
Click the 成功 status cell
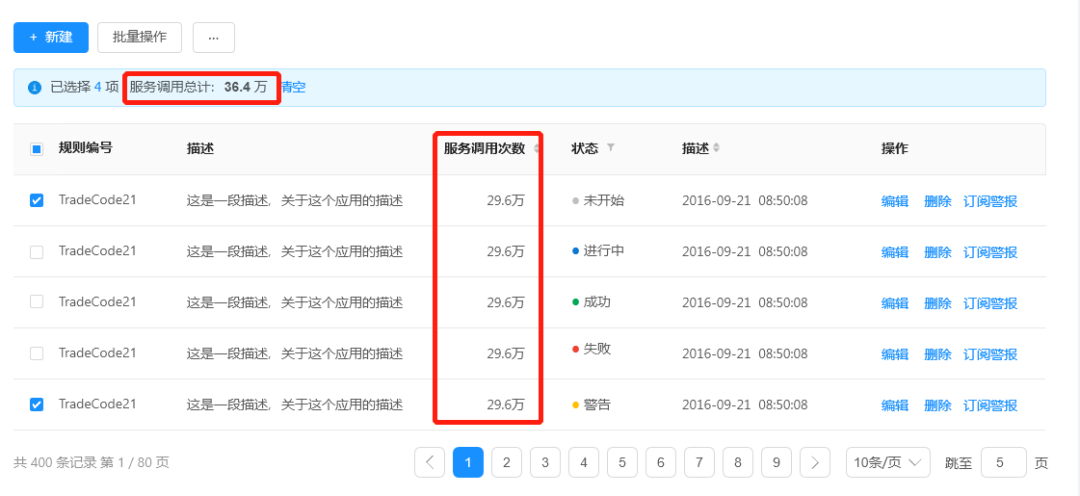tap(592, 302)
